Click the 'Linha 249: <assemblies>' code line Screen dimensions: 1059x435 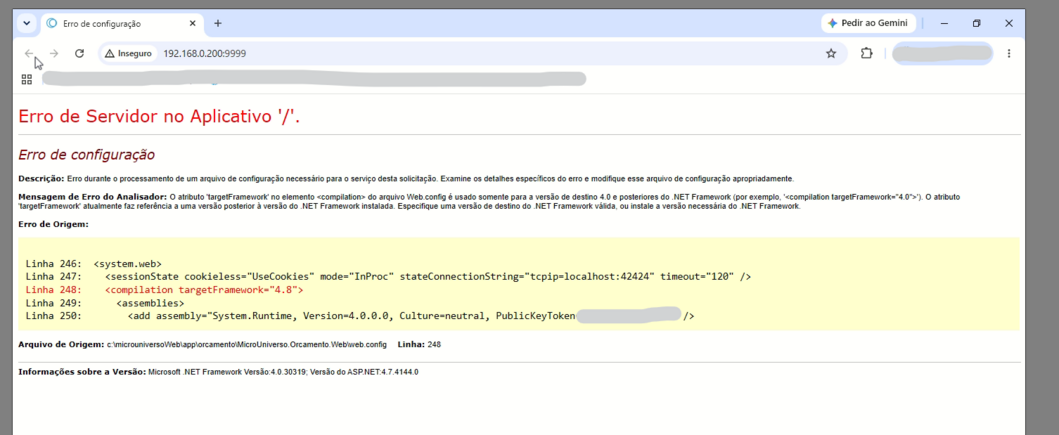click(105, 303)
